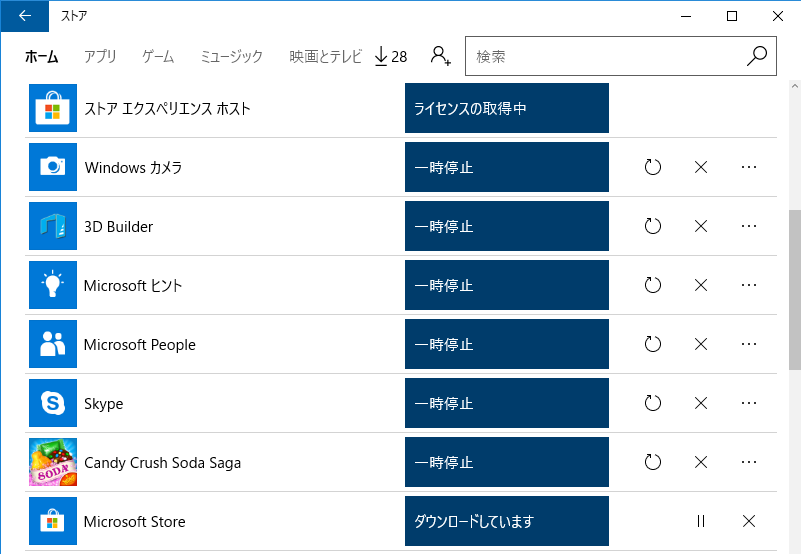Switch to the ミュージック tab

[231, 56]
